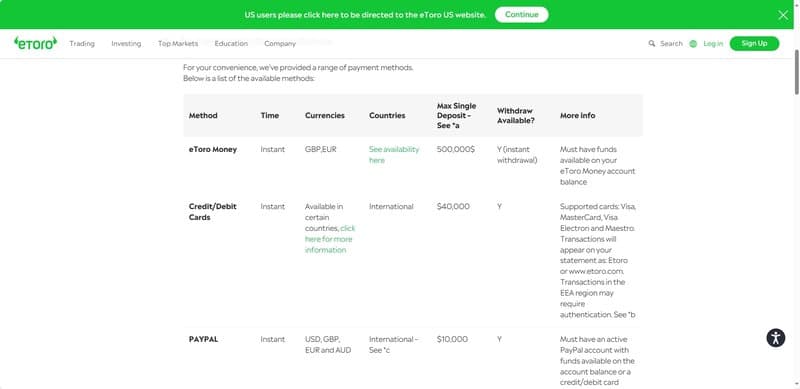Expand the Company menu
The width and height of the screenshot is (800, 389).
(280, 44)
